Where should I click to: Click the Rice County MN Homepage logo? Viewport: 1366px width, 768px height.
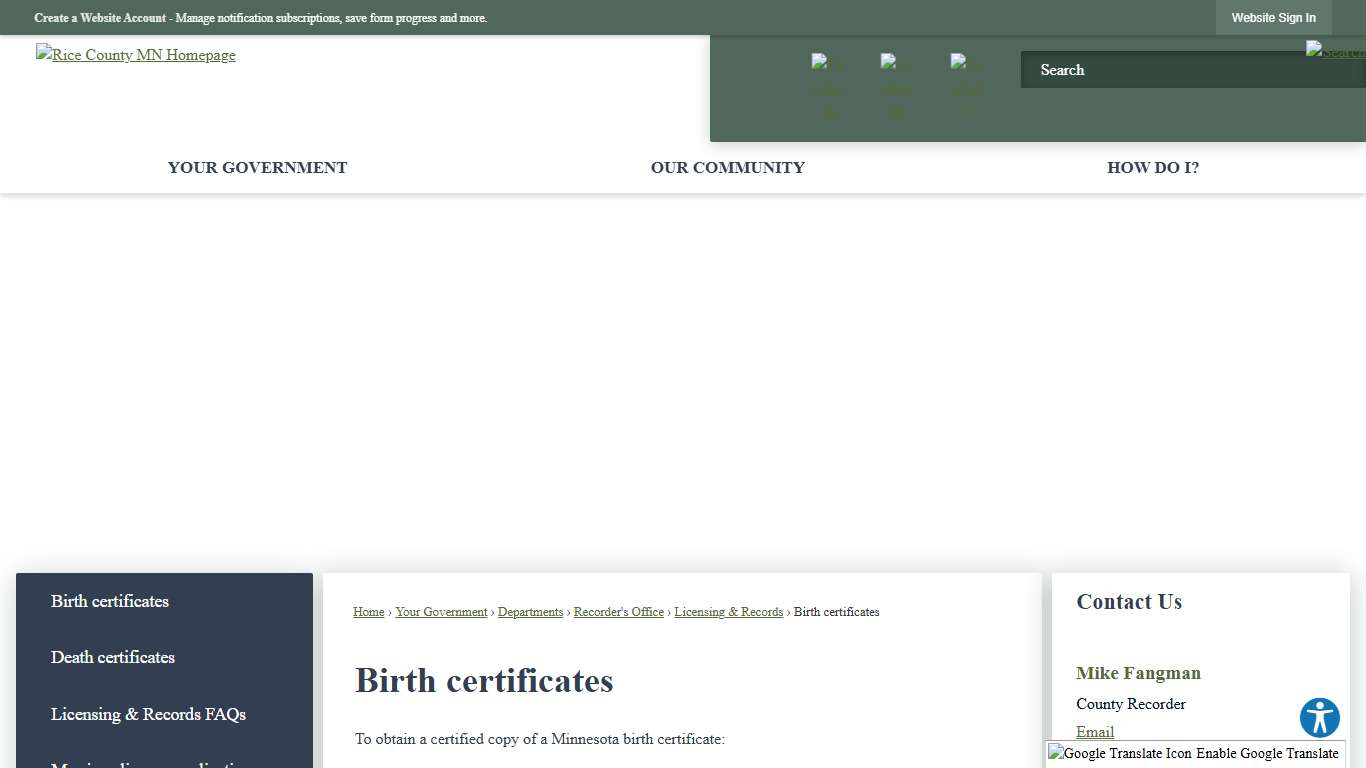tap(135, 55)
